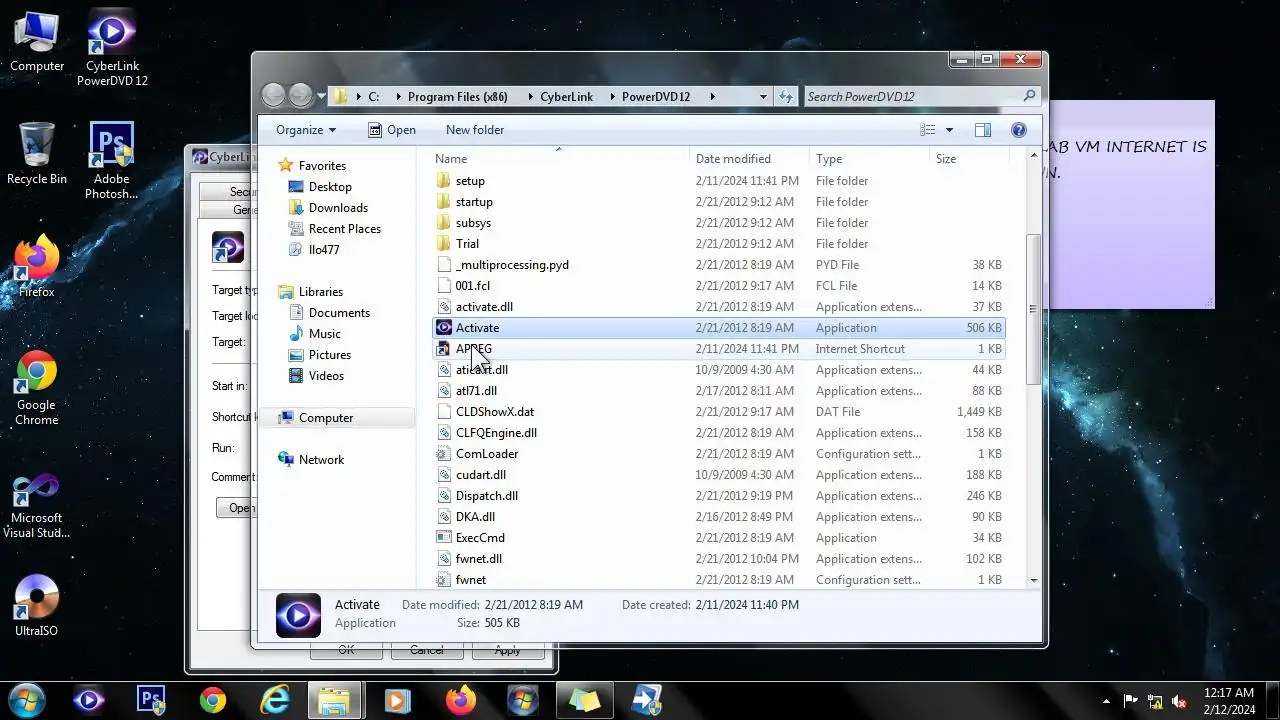This screenshot has height=720, width=1280.
Task: Select the UltraISO desktop shortcut
Action: 37,606
